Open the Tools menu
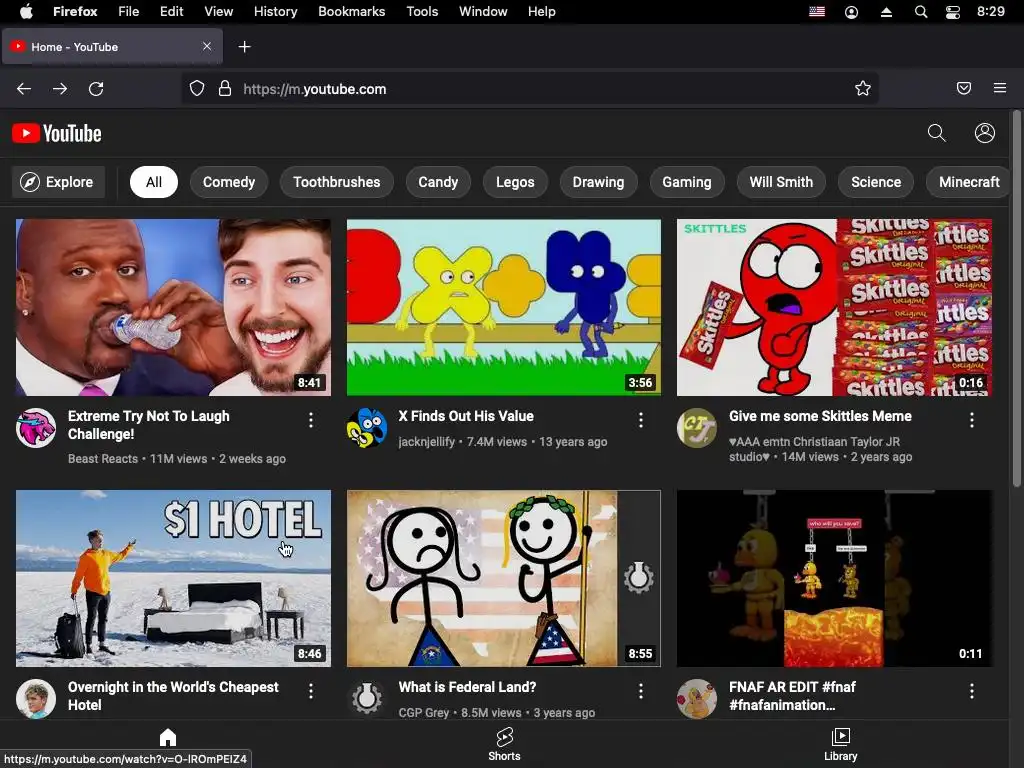 pos(422,12)
